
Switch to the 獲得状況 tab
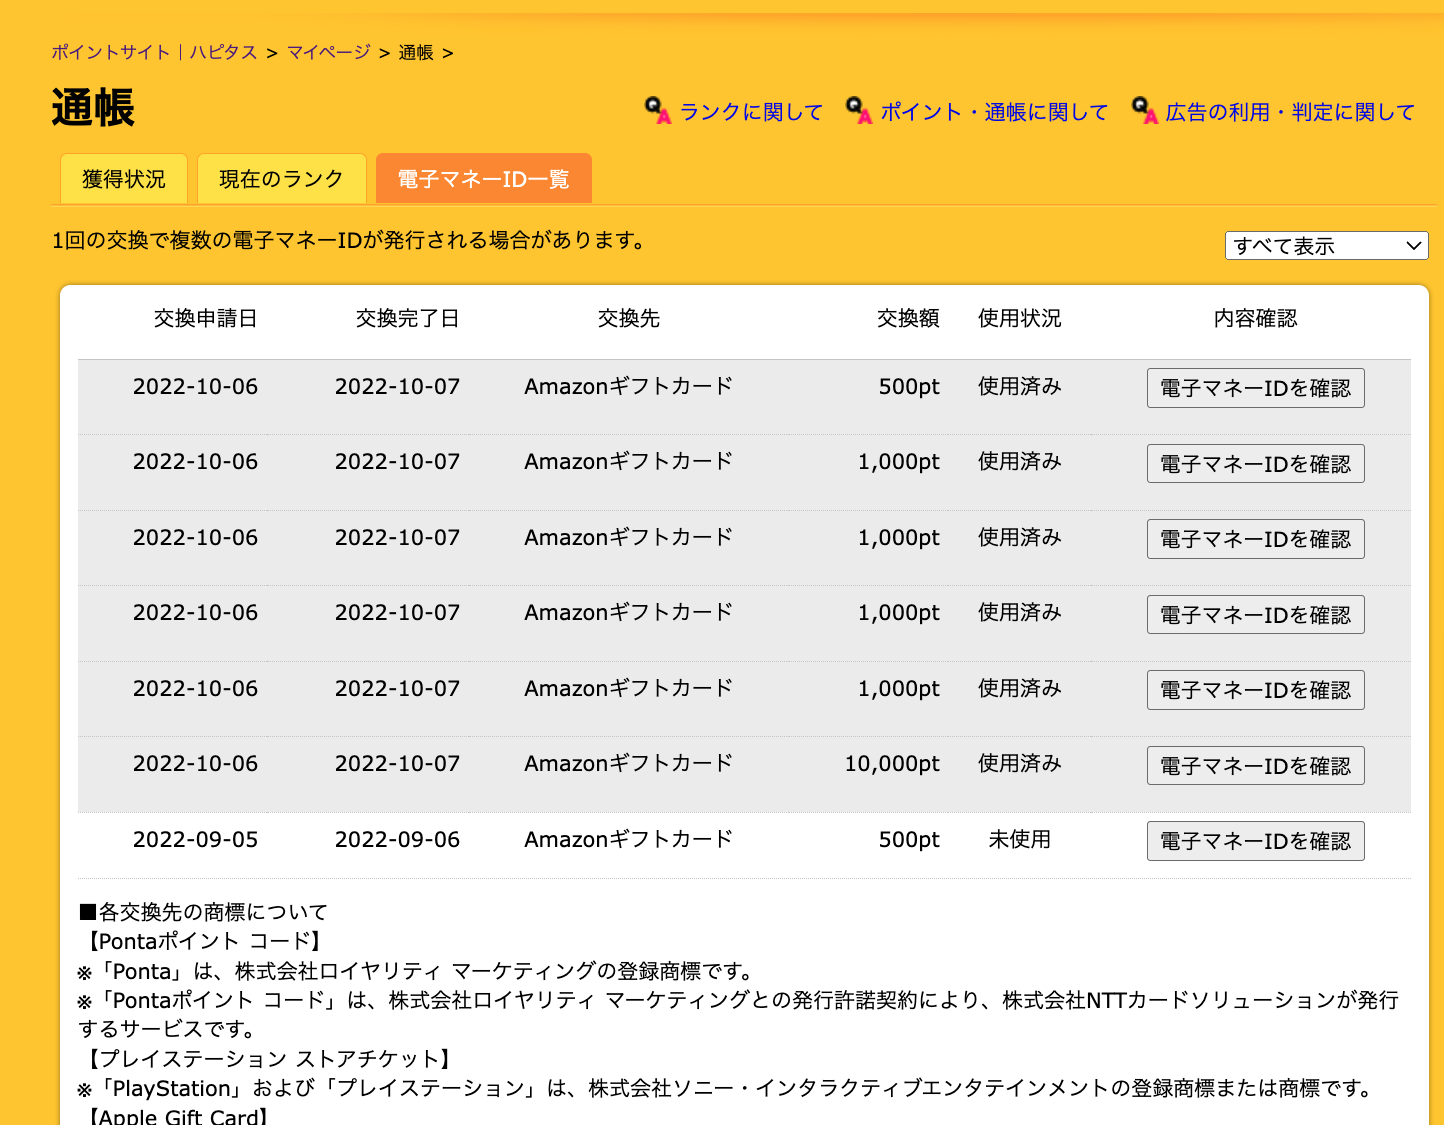[124, 179]
